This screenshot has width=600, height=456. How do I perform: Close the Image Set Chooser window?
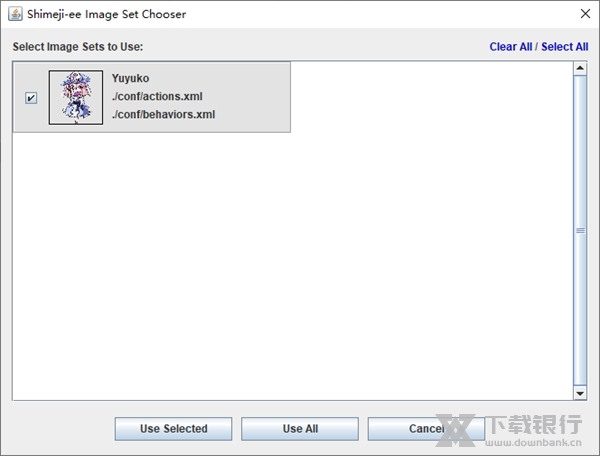point(585,14)
